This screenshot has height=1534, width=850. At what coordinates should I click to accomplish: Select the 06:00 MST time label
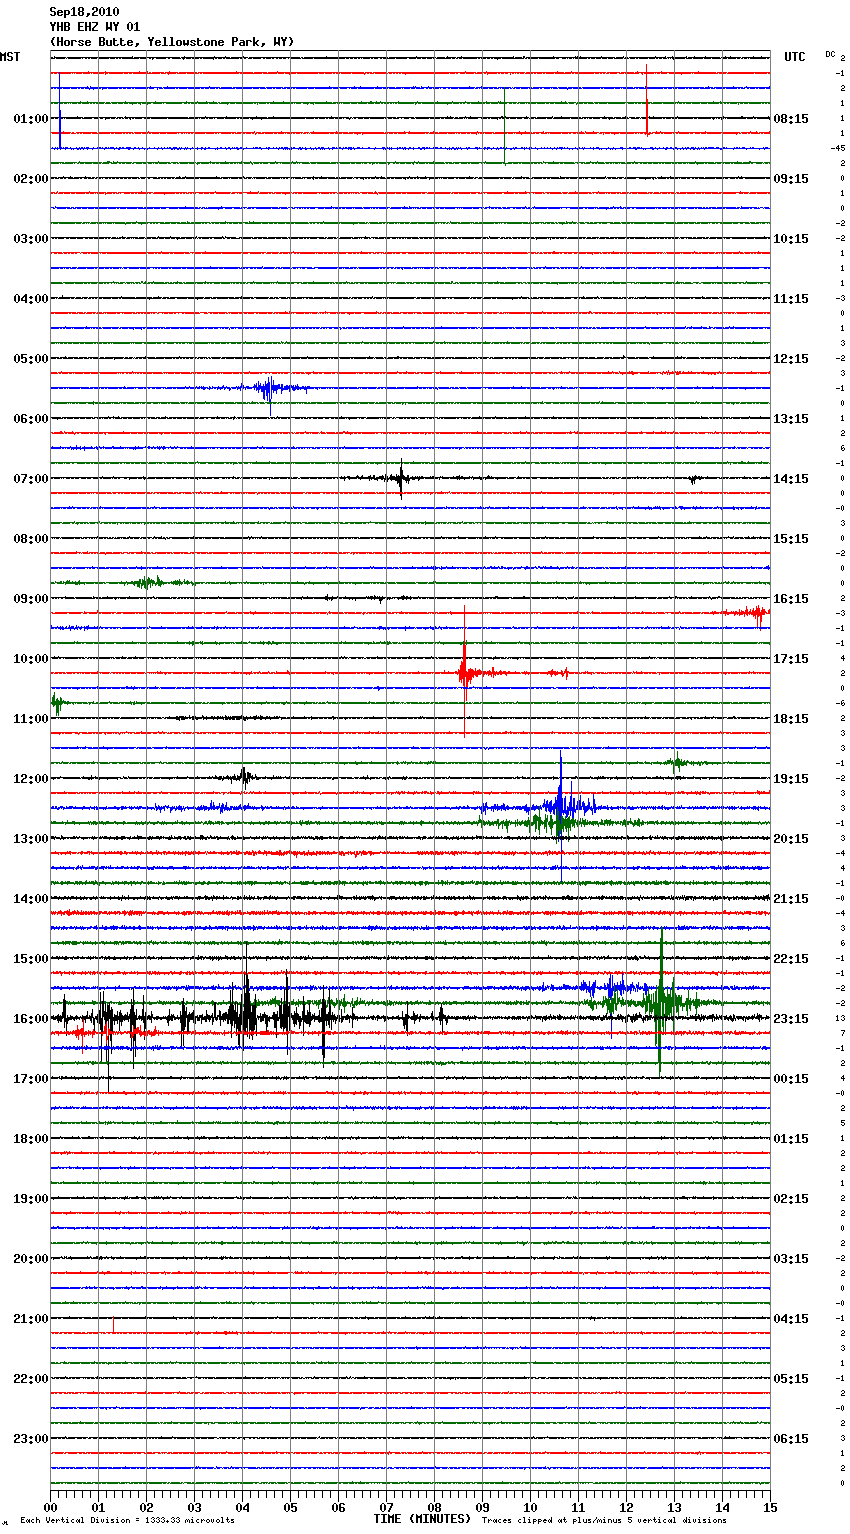coord(30,419)
